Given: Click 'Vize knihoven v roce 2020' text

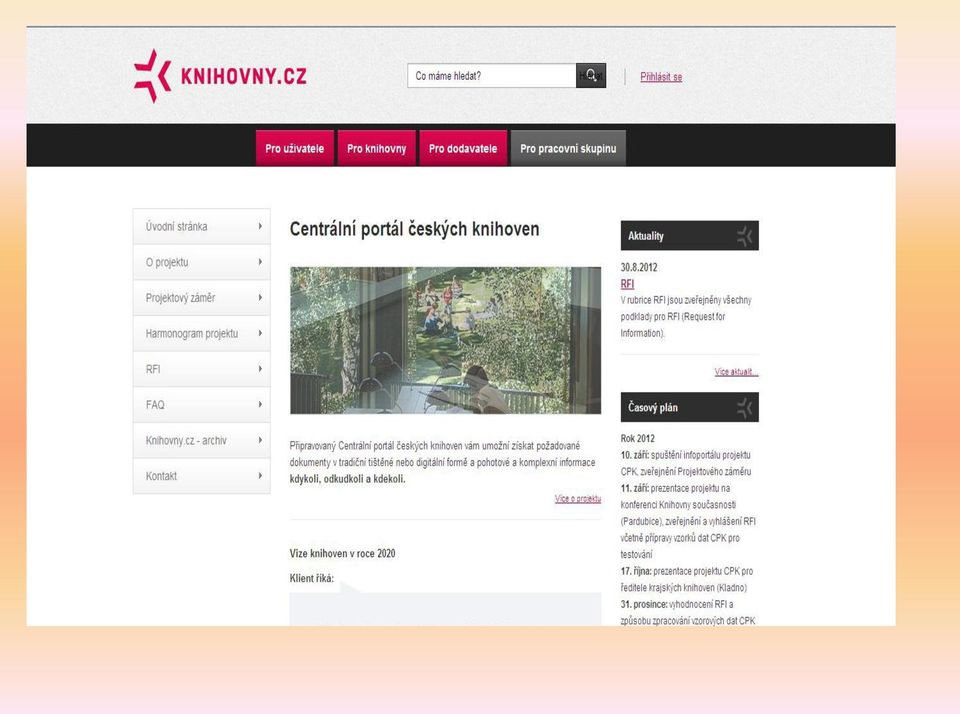Looking at the screenshot, I should tap(342, 554).
